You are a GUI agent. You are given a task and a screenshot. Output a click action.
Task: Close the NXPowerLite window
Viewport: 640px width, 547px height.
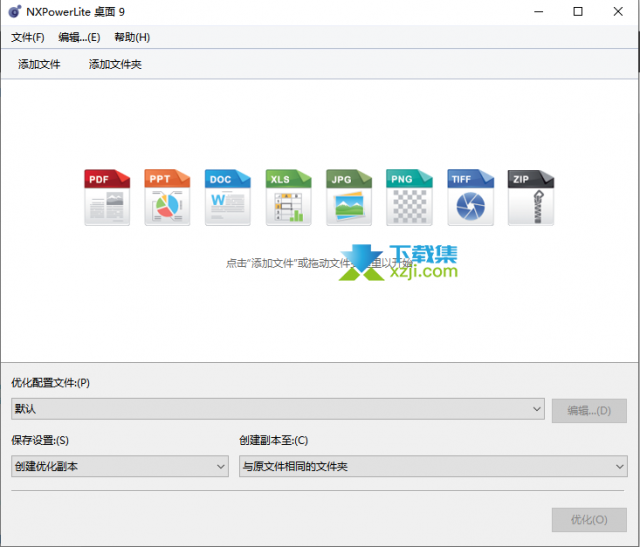point(618,12)
